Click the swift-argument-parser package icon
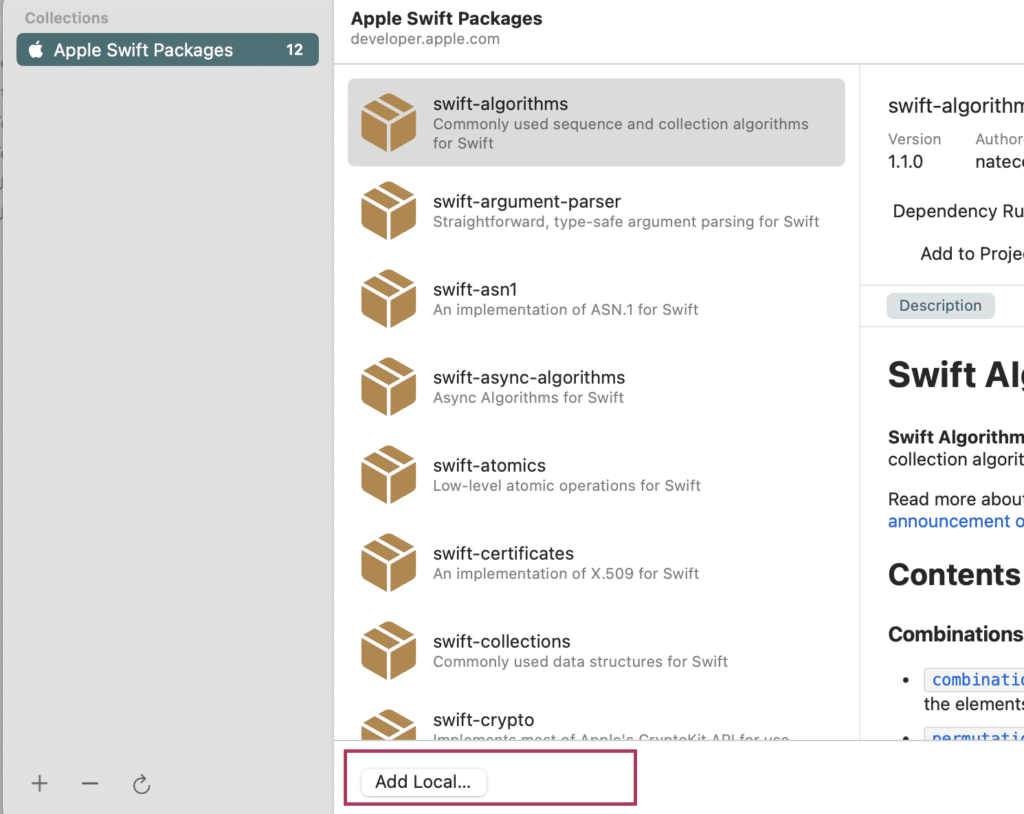This screenshot has width=1024, height=814. point(388,210)
